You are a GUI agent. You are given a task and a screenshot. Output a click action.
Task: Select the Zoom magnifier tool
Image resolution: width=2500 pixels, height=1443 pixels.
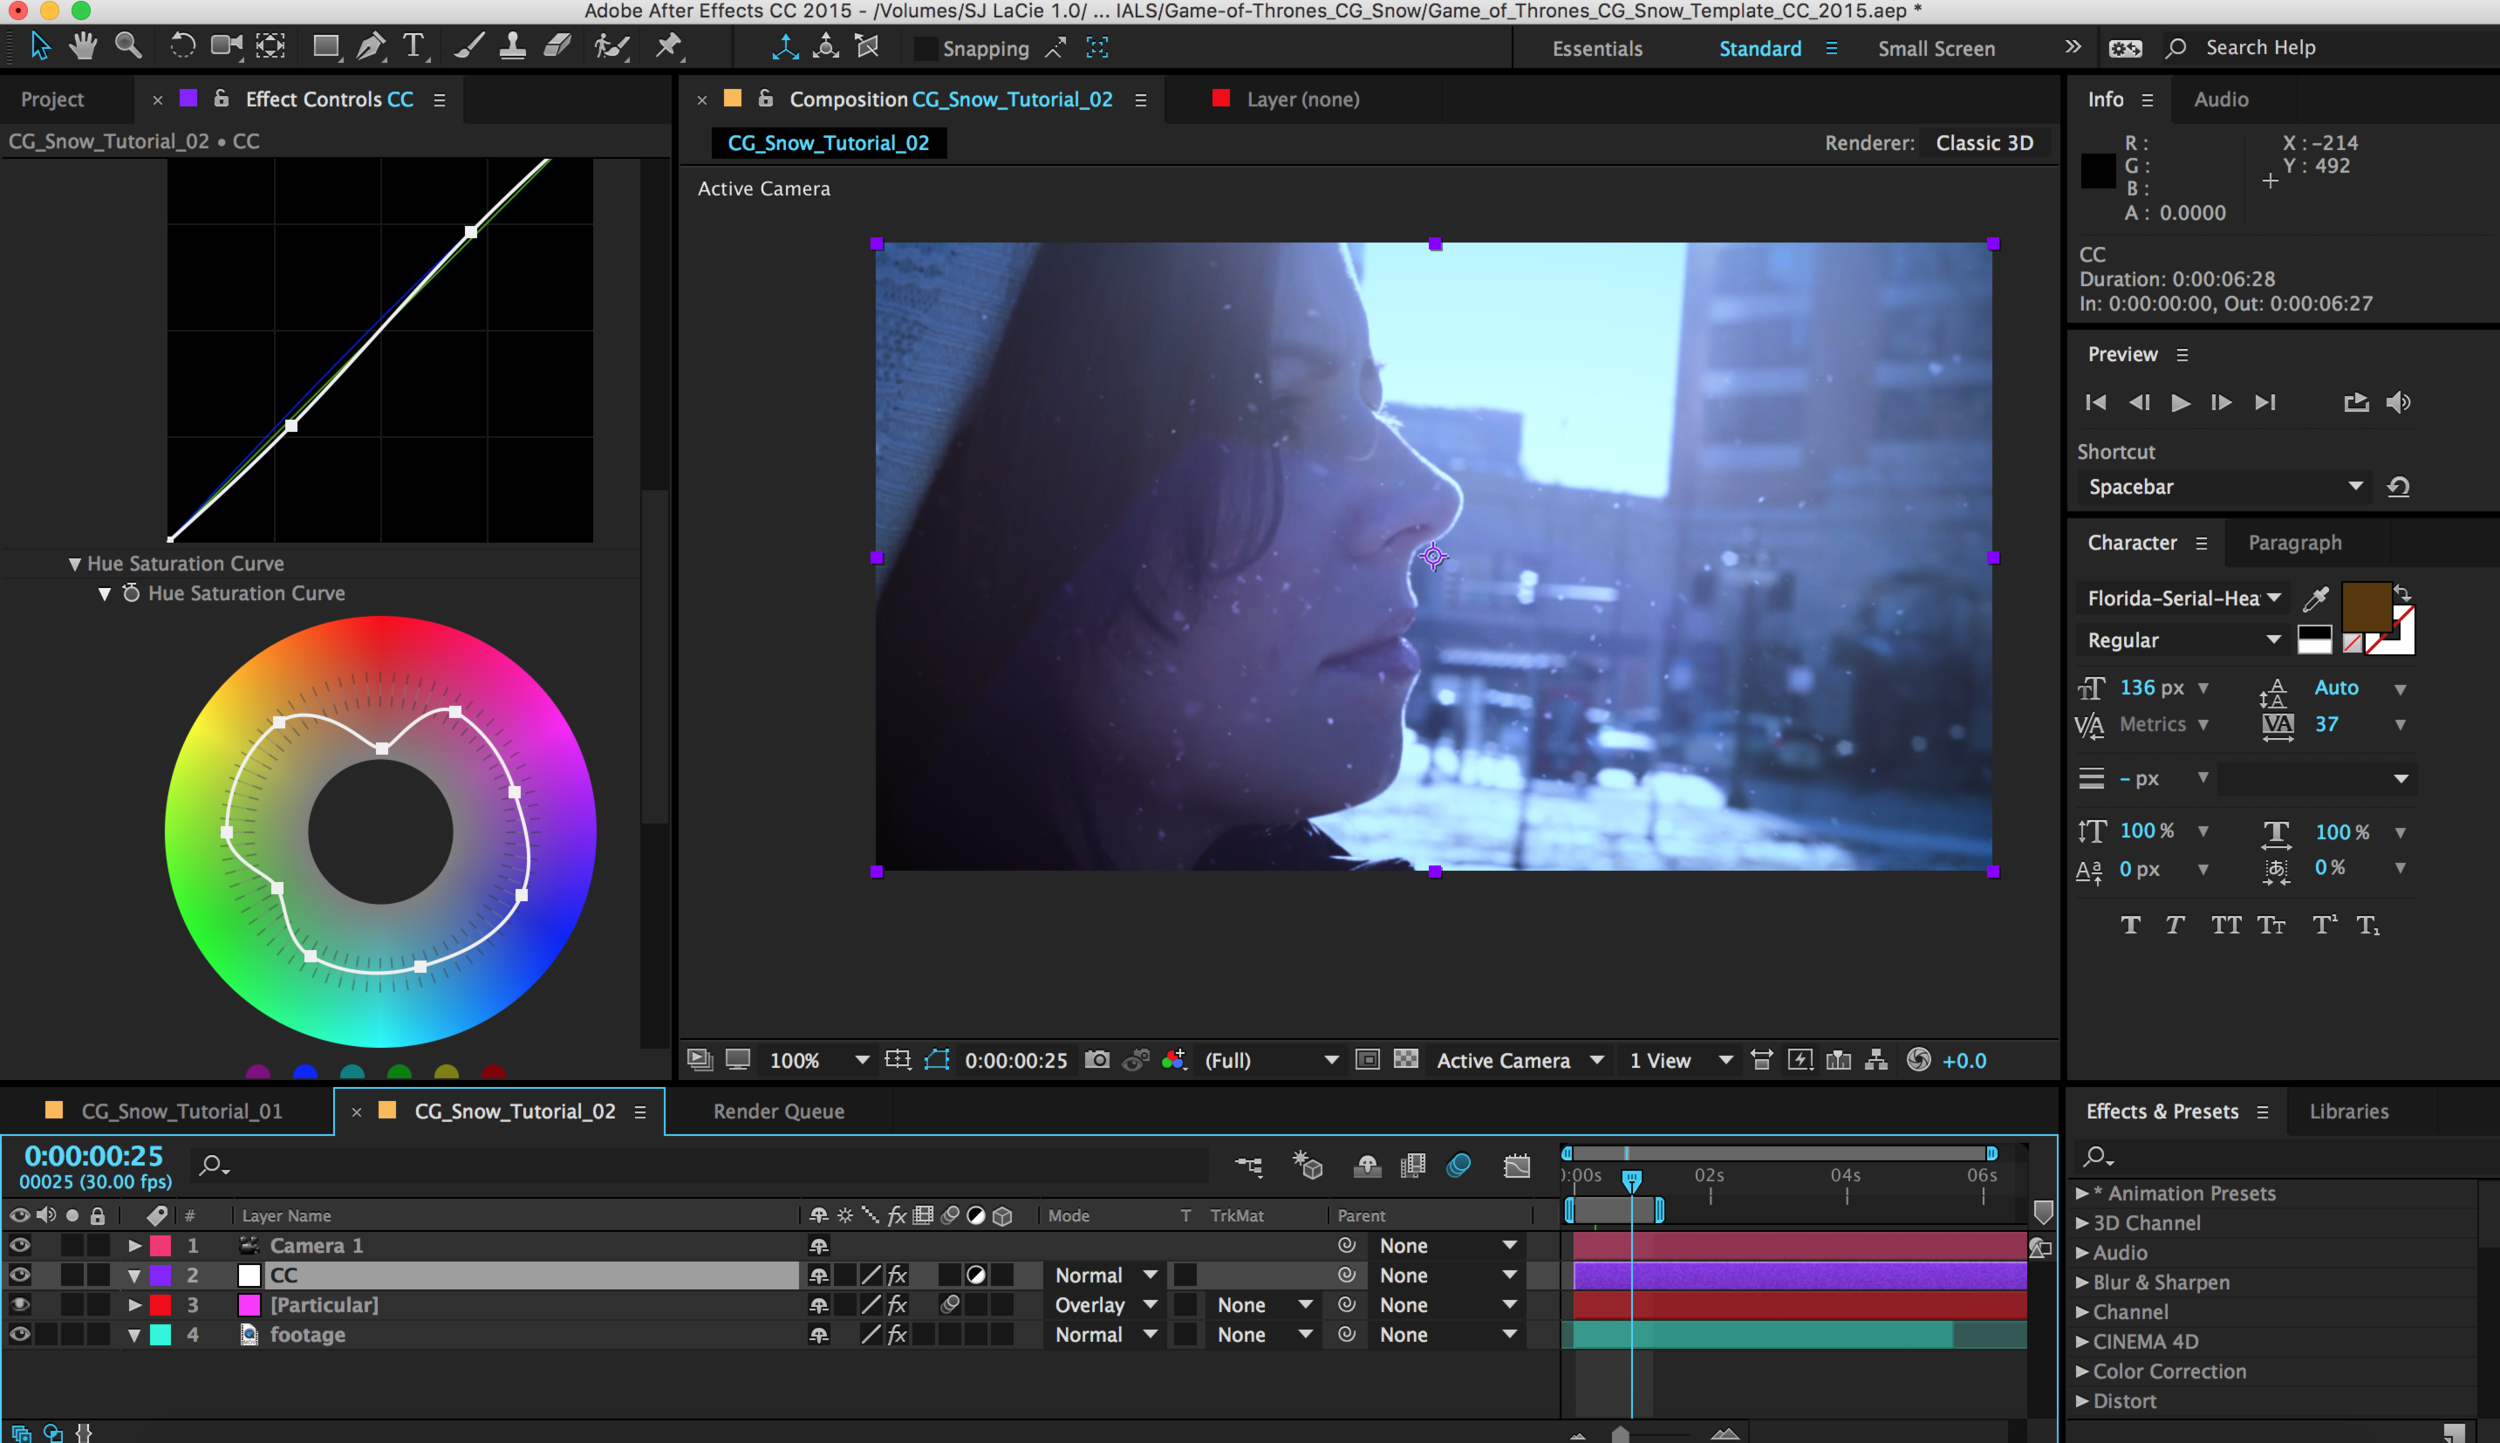[x=128, y=46]
